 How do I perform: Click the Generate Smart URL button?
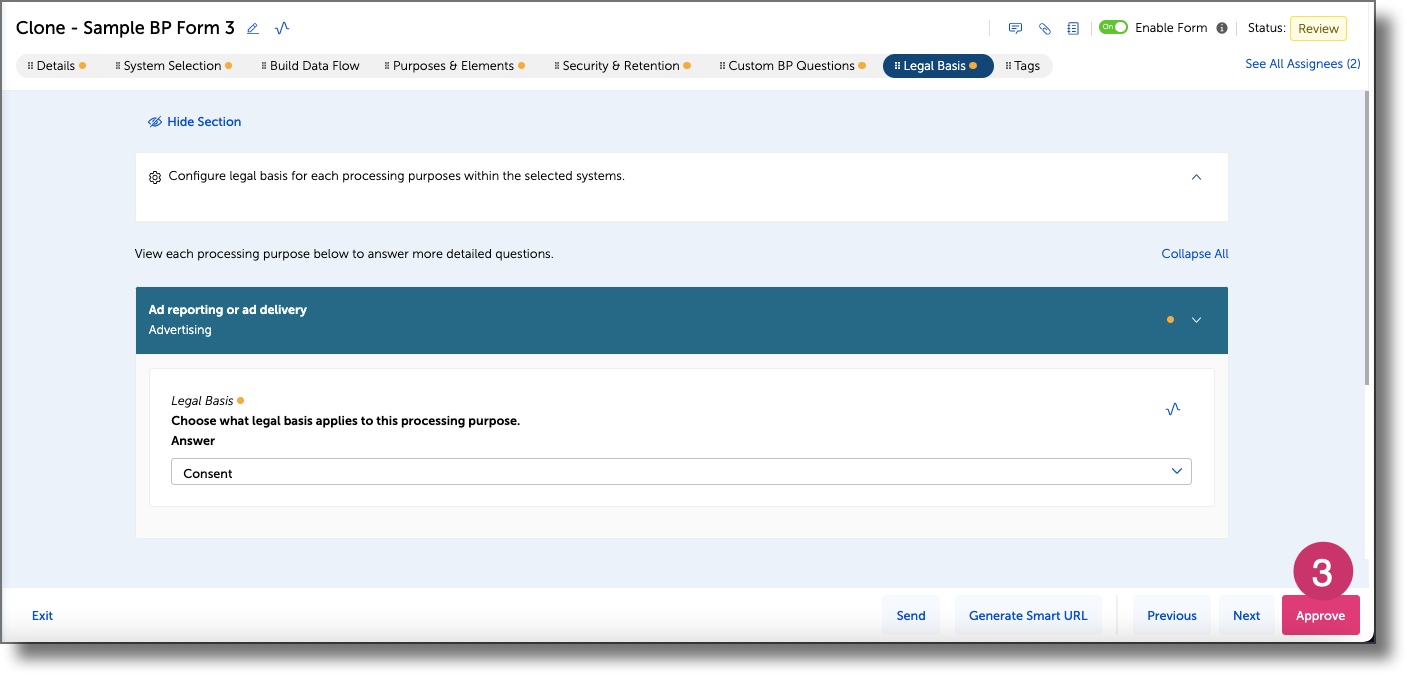(1028, 615)
